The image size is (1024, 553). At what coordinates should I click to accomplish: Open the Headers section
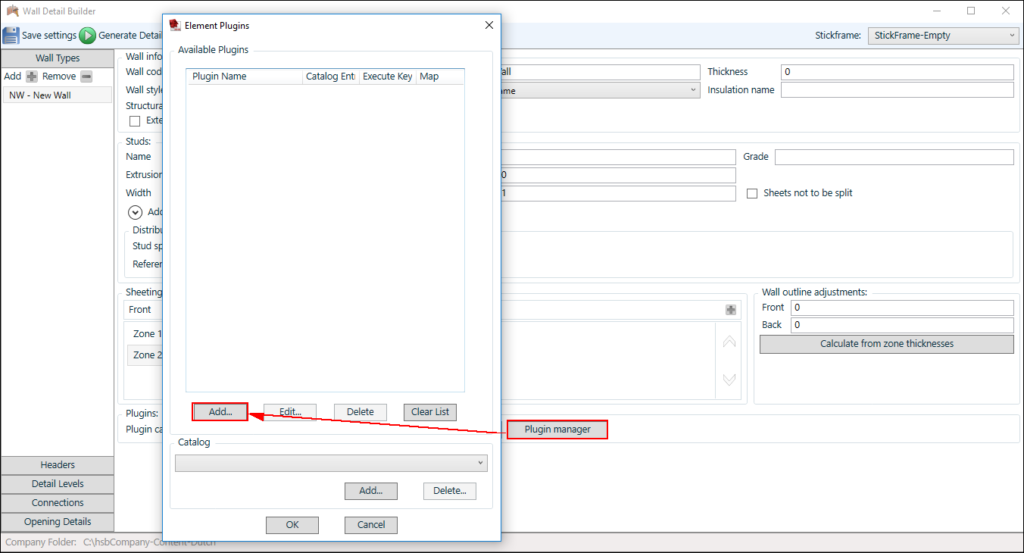click(x=57, y=465)
